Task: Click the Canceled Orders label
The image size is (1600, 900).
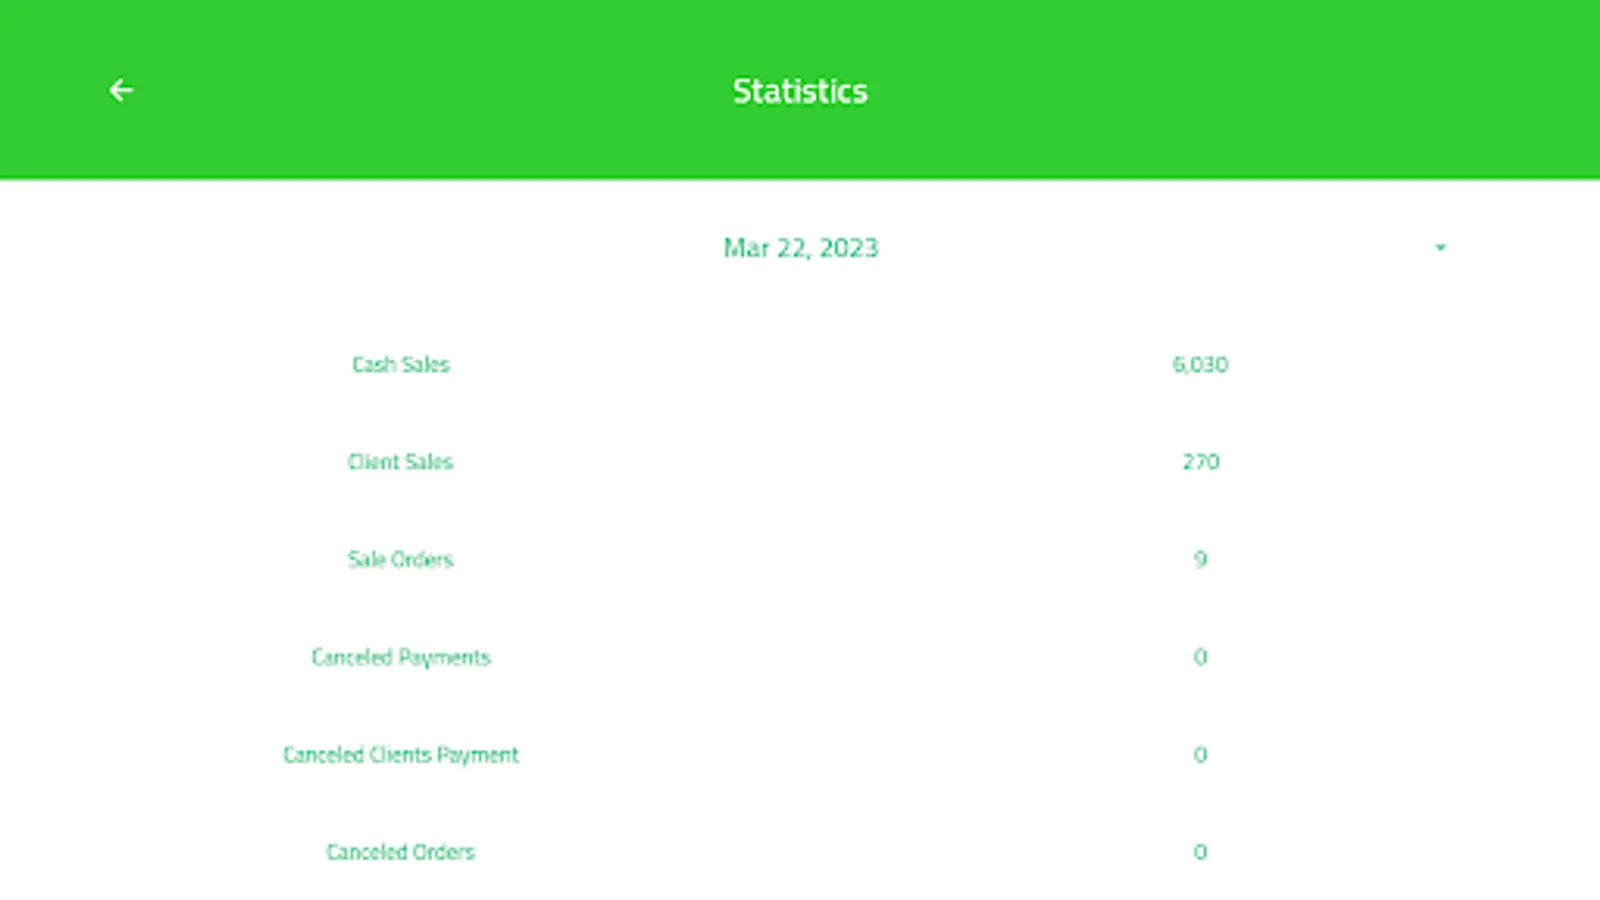Action: coord(400,852)
